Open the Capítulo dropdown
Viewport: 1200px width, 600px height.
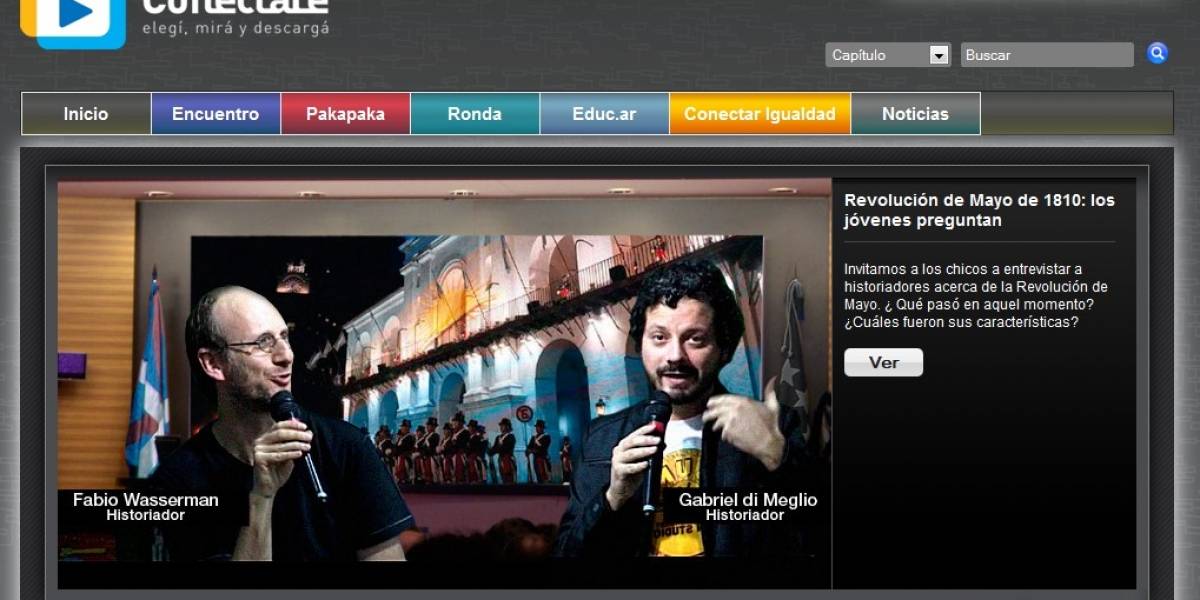(888, 55)
